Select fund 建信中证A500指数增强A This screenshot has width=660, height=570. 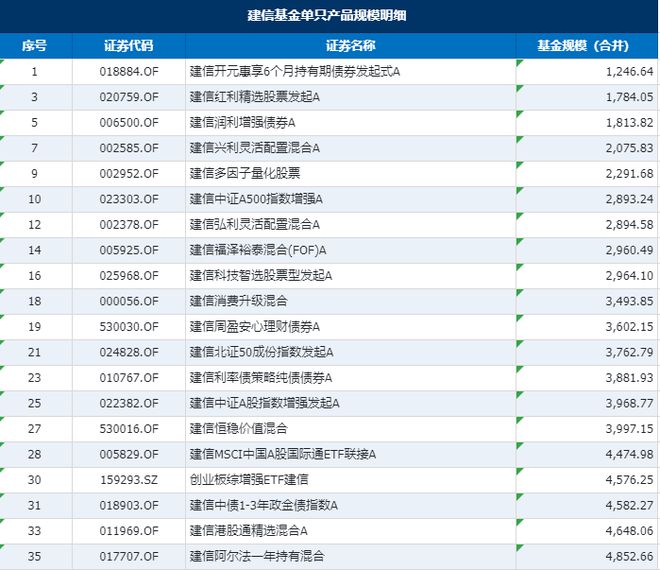[256, 199]
